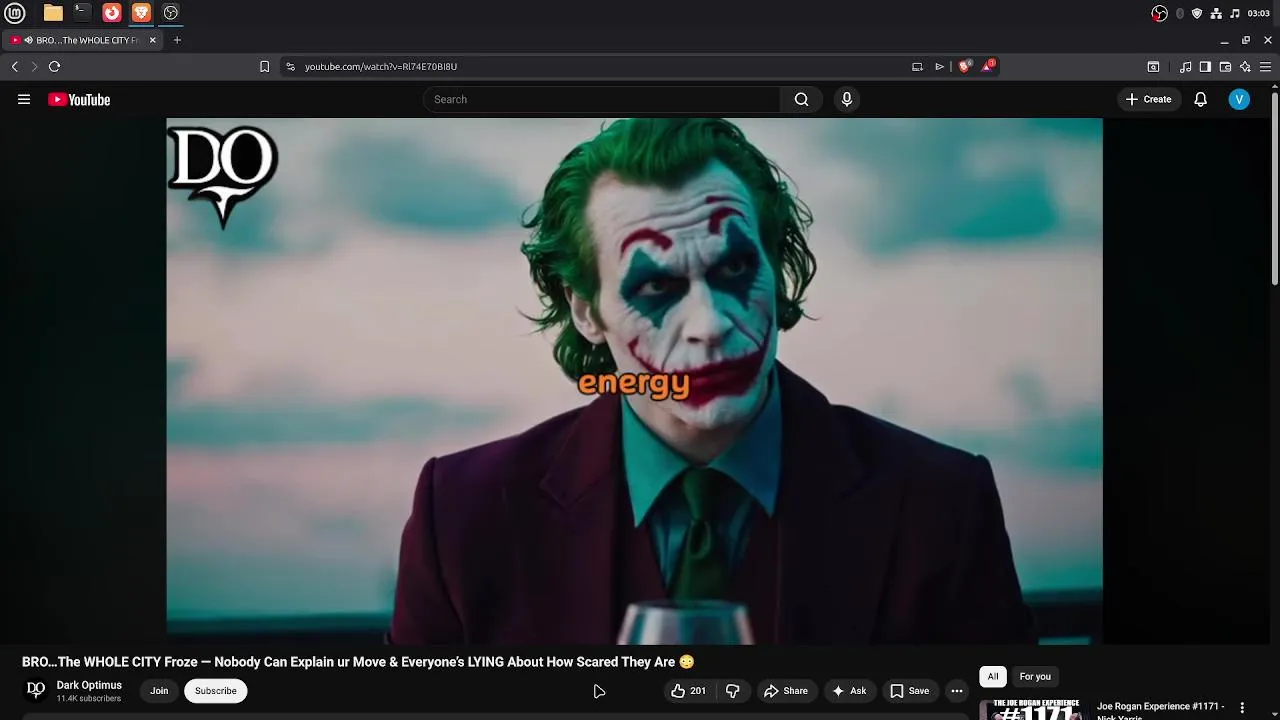Mute the tab using its speaker icon
This screenshot has height=720, width=1280.
[28, 41]
